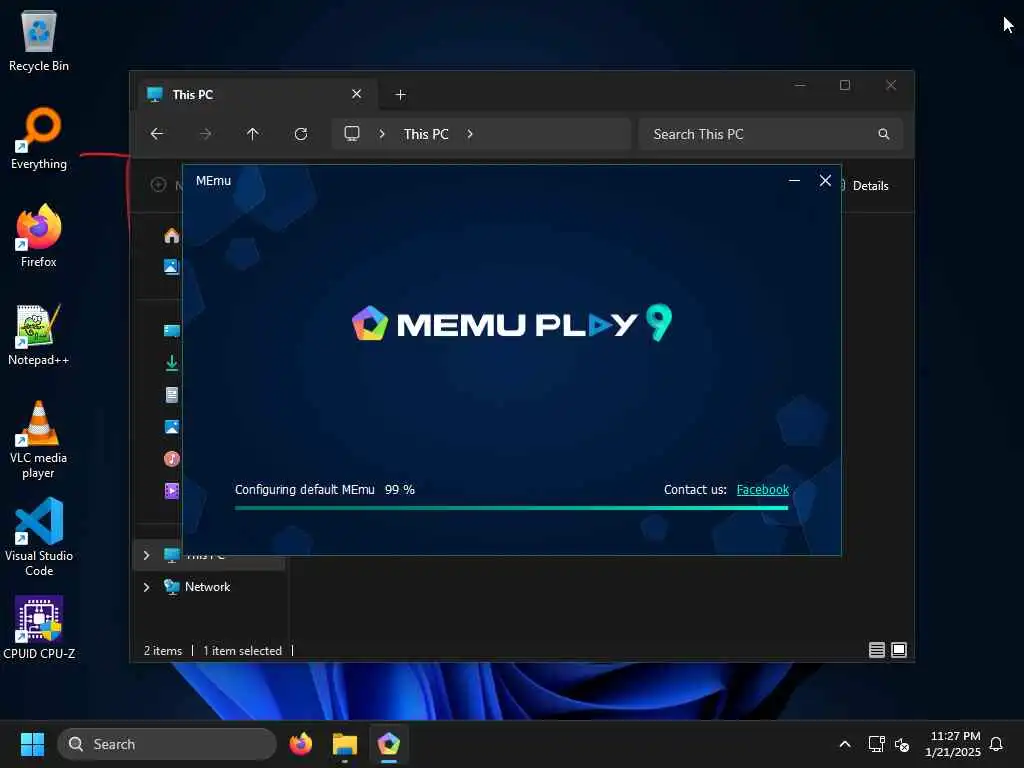Open the Windows Start menu

click(x=32, y=744)
